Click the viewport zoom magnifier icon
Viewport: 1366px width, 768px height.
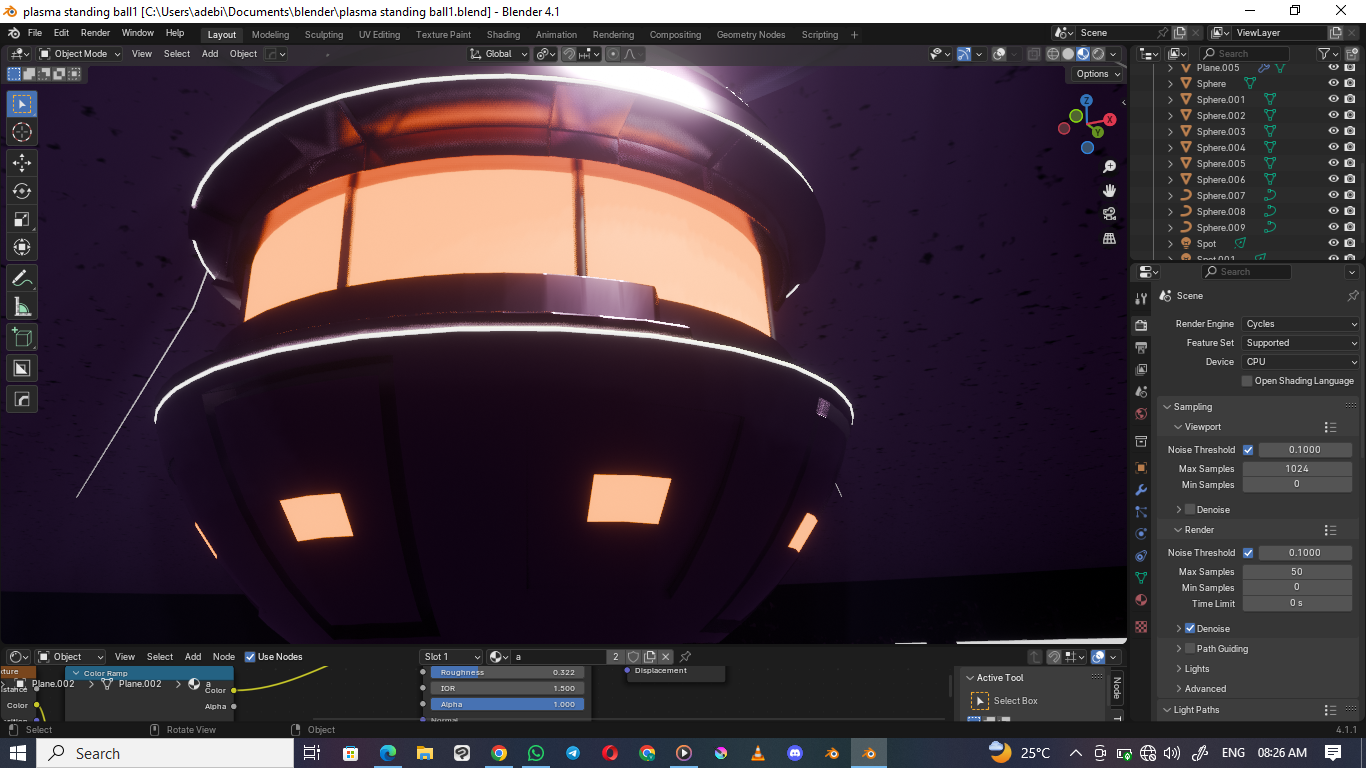[1109, 167]
